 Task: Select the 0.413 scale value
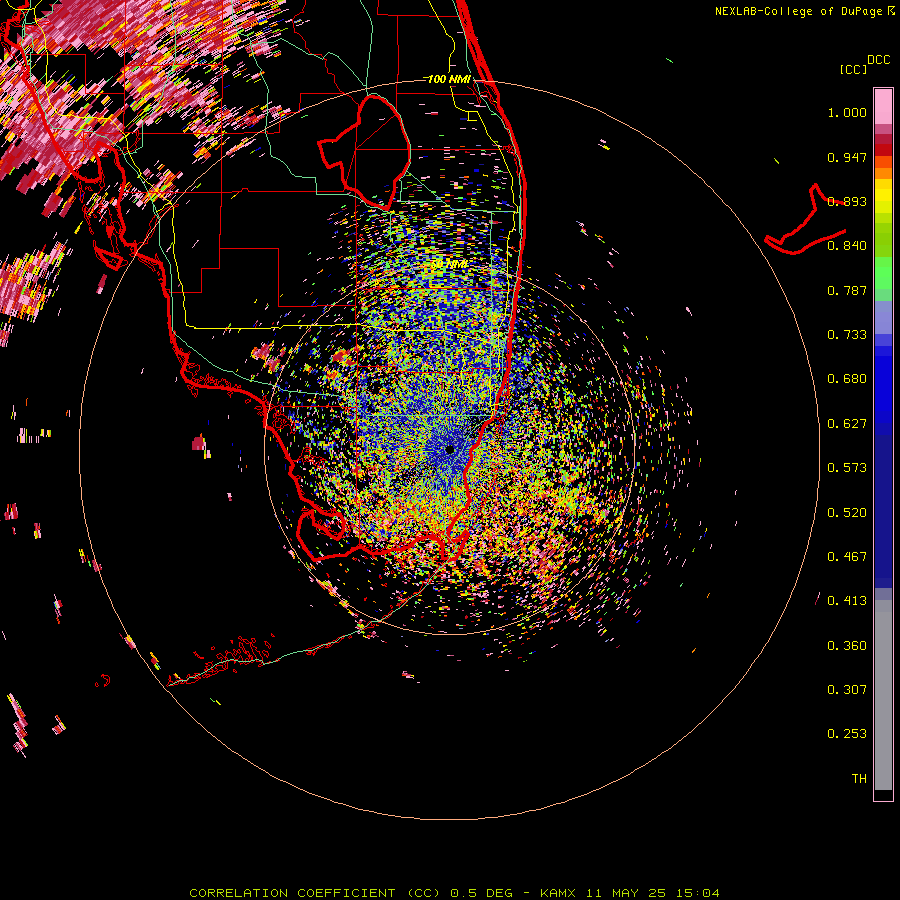847,601
